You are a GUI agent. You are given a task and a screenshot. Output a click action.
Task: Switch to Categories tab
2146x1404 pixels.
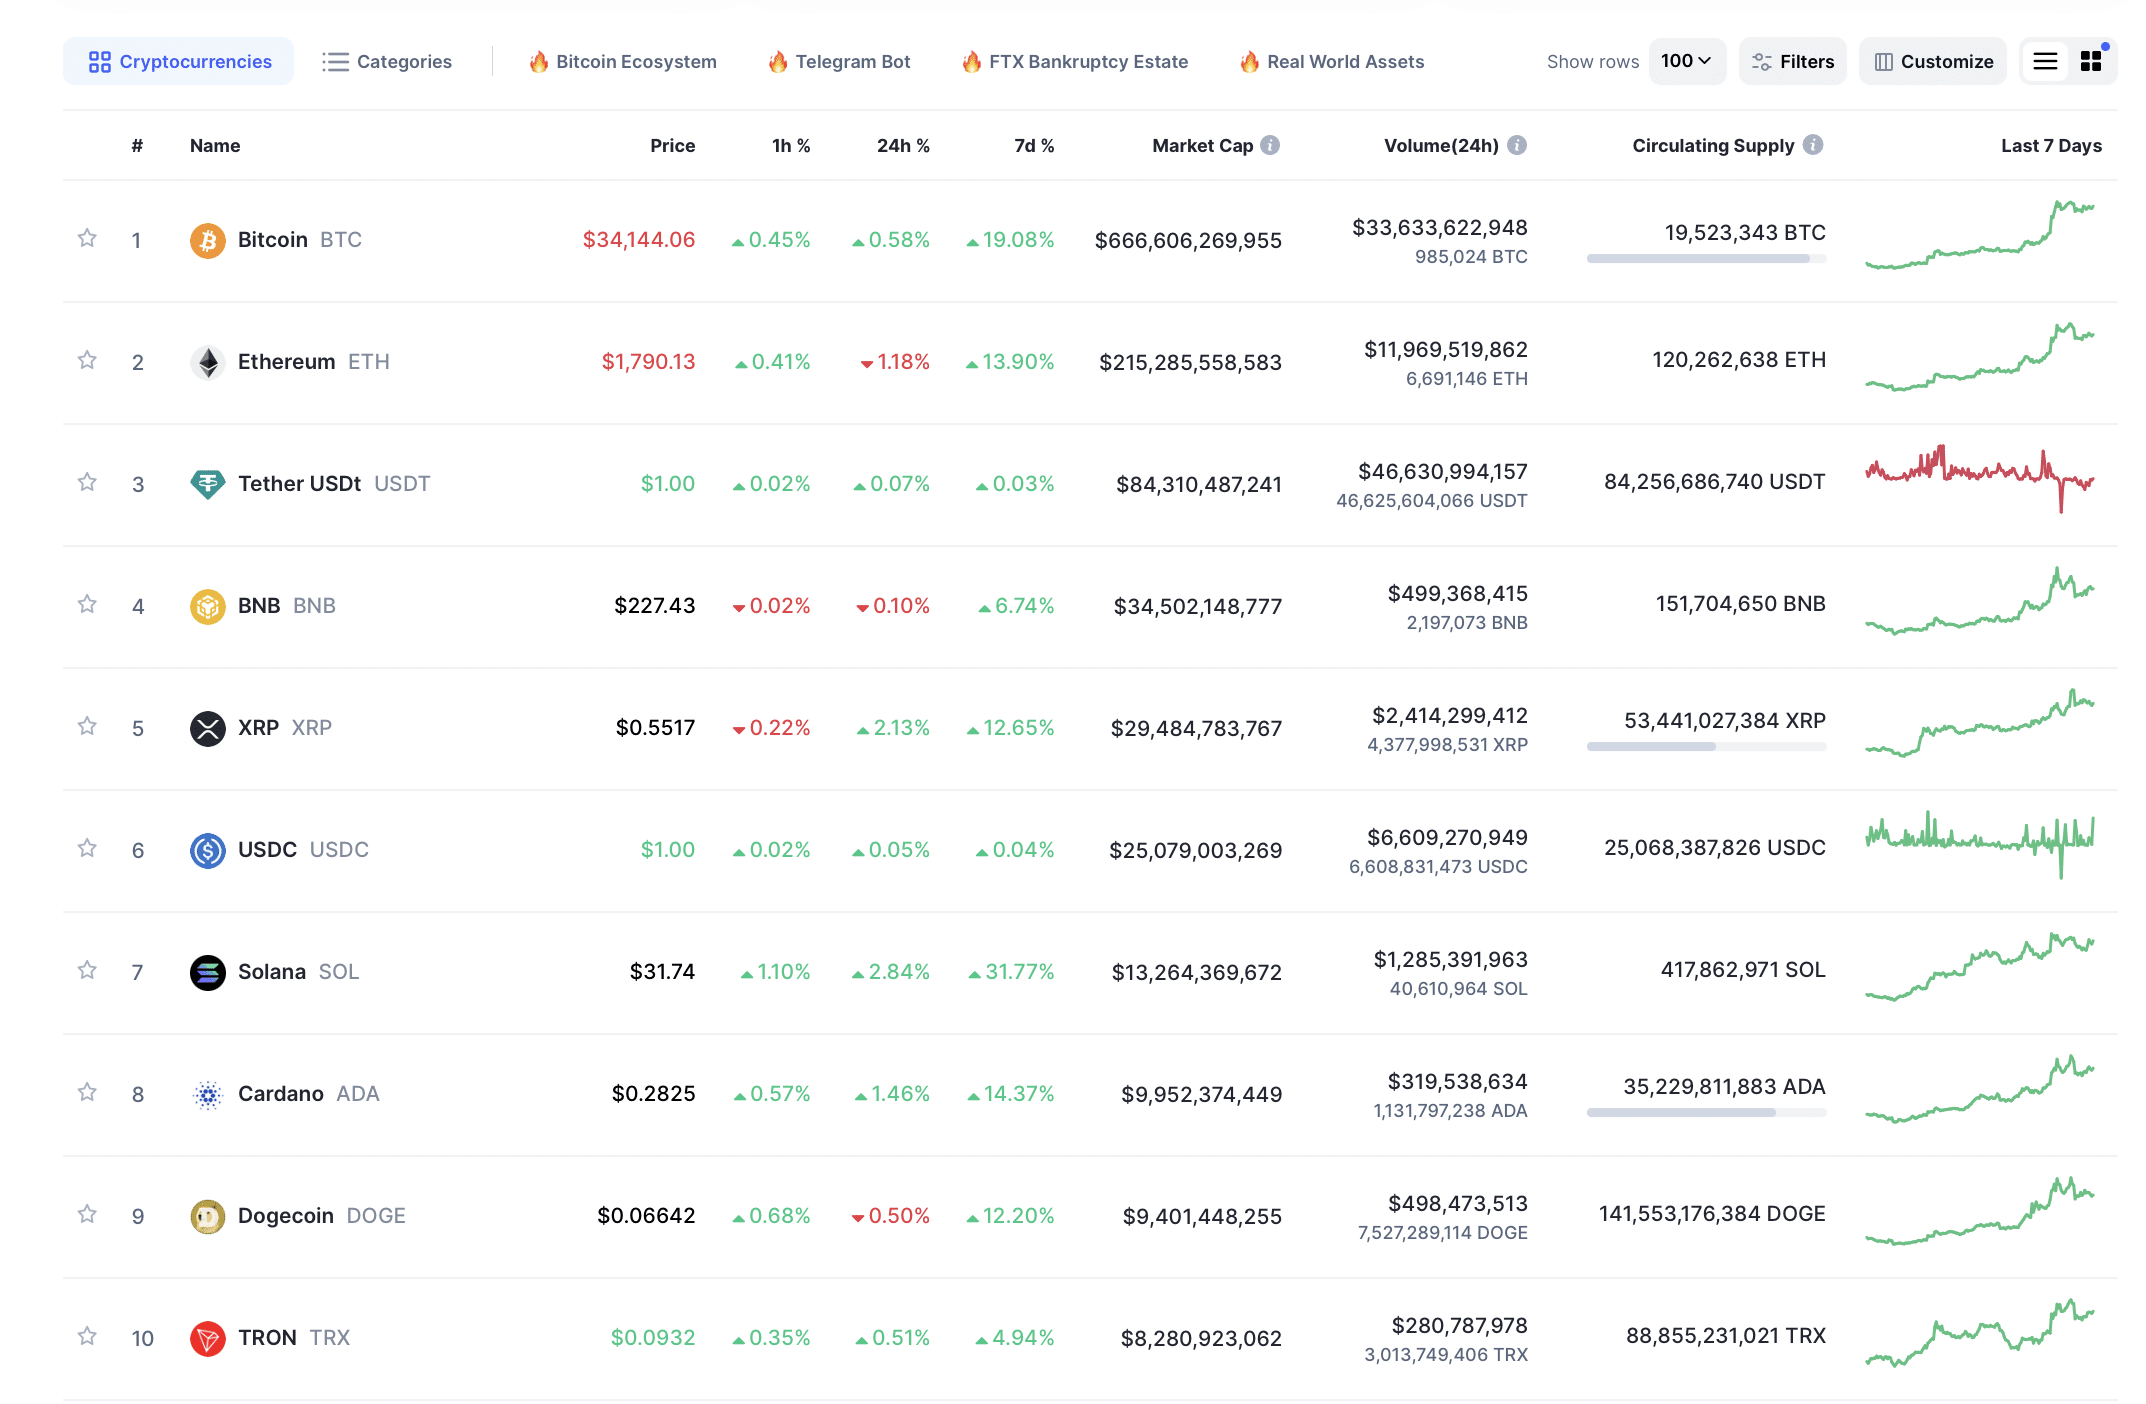coord(387,62)
